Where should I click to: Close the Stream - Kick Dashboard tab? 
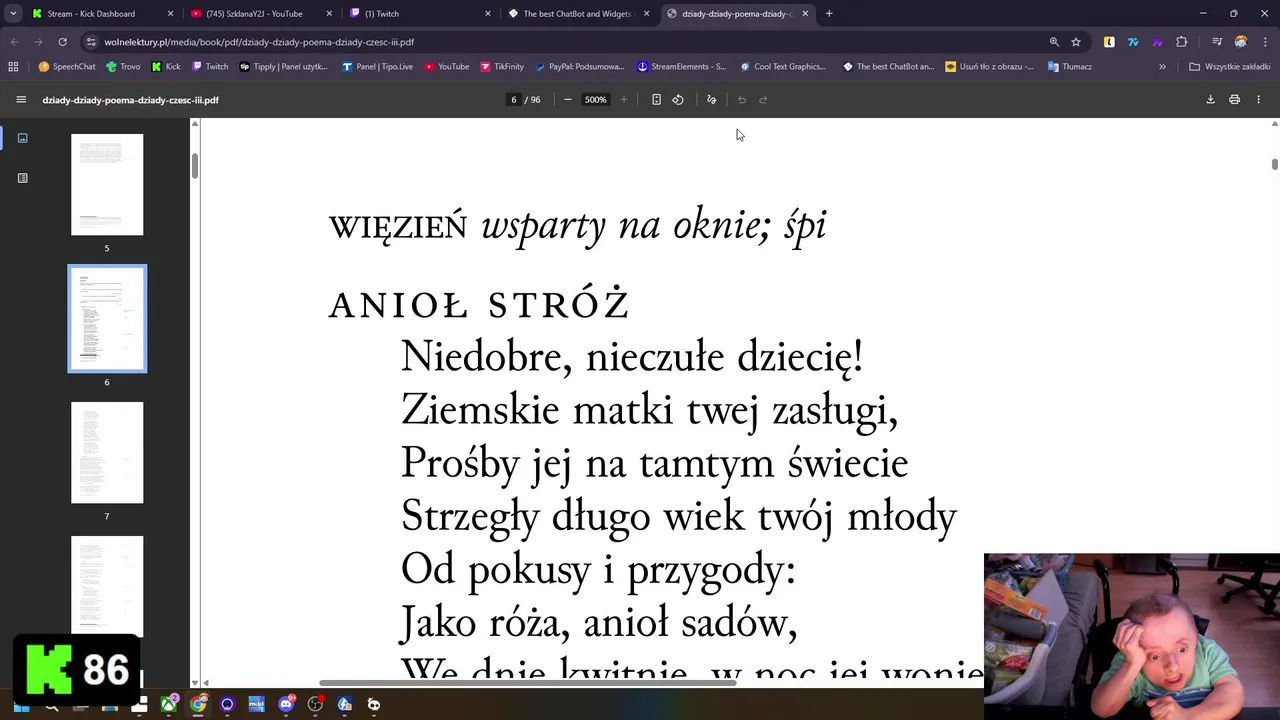(x=170, y=14)
